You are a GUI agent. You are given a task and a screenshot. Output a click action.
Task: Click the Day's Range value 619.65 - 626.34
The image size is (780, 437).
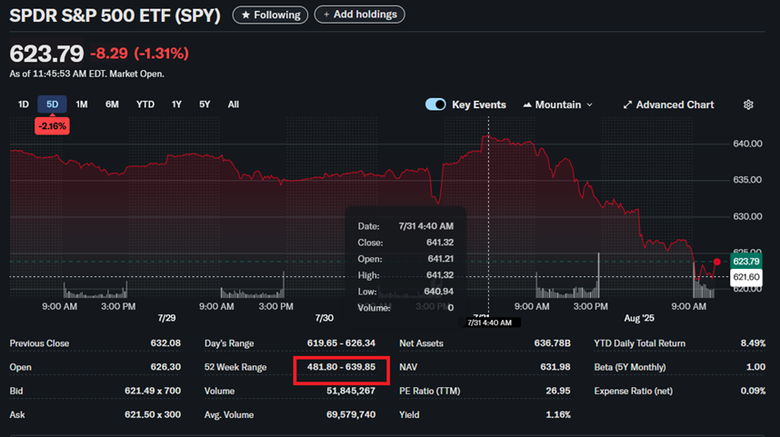pyautogui.click(x=341, y=343)
